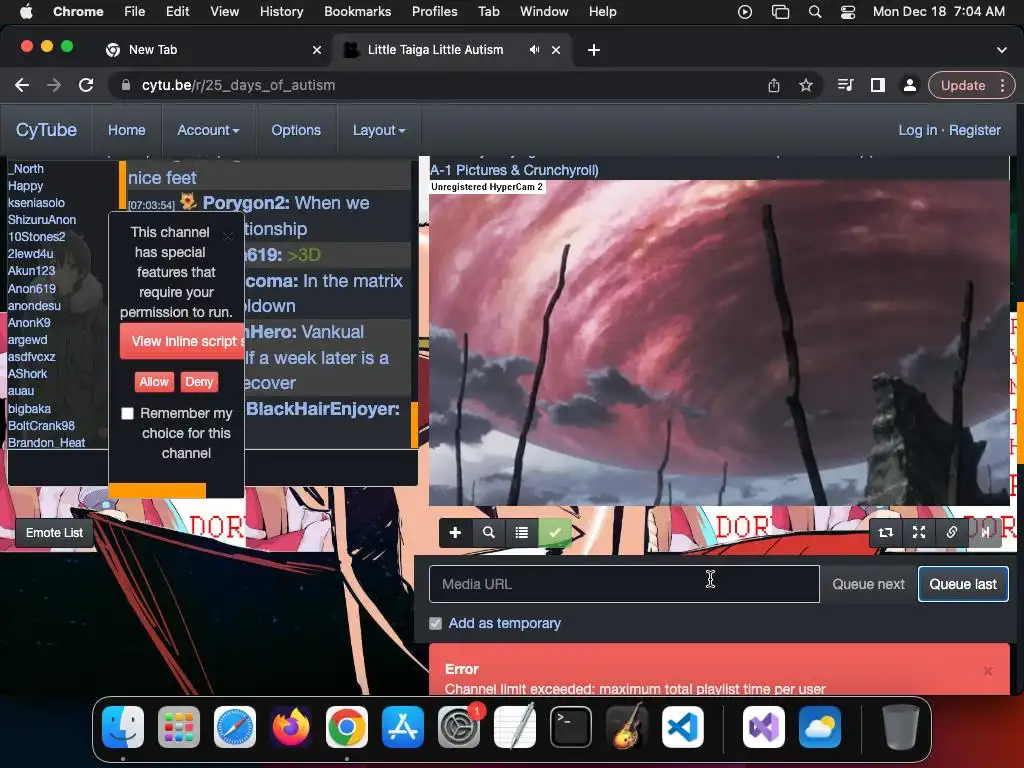Switch to the New Tab browser tab
The width and height of the screenshot is (1024, 768).
(x=212, y=50)
